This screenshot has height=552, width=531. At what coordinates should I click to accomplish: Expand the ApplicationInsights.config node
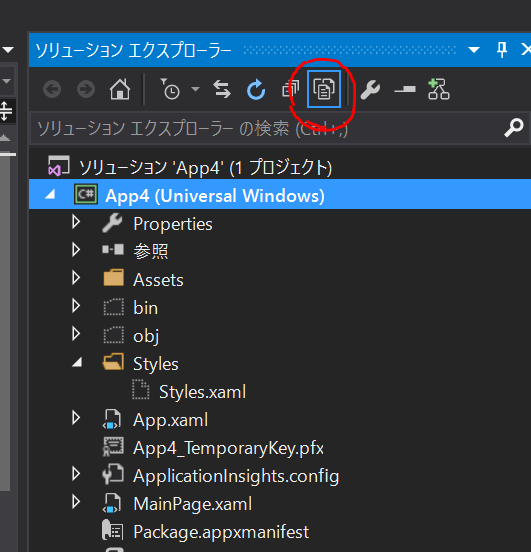coord(76,474)
